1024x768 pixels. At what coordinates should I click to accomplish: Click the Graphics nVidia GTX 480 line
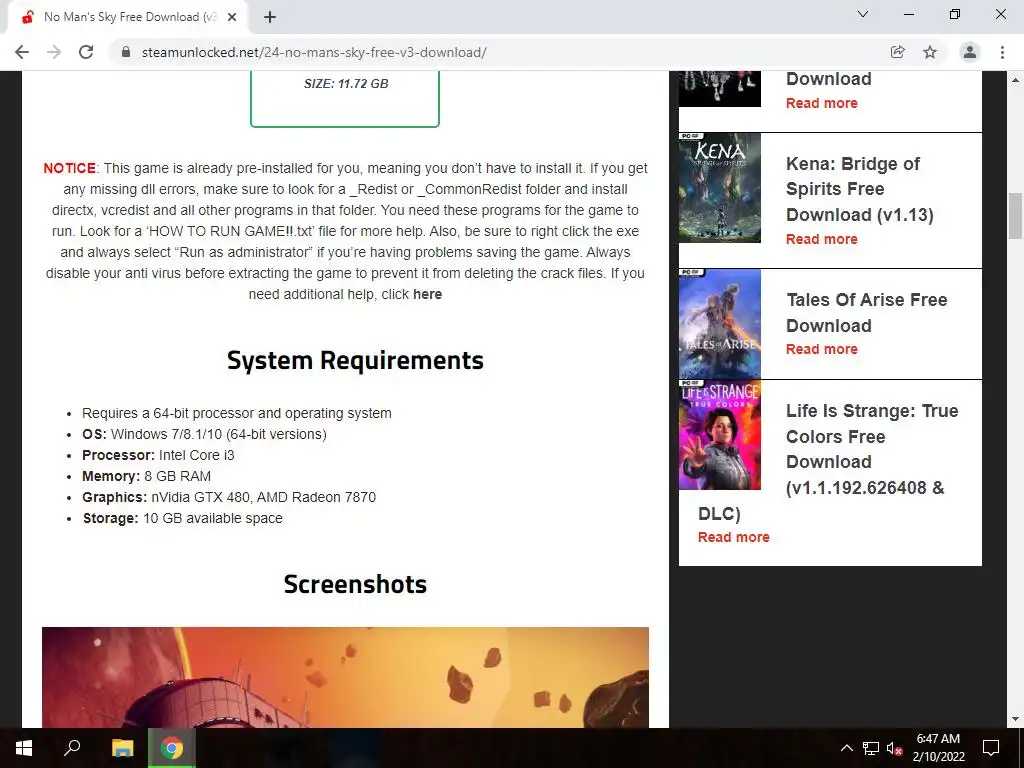pos(229,497)
